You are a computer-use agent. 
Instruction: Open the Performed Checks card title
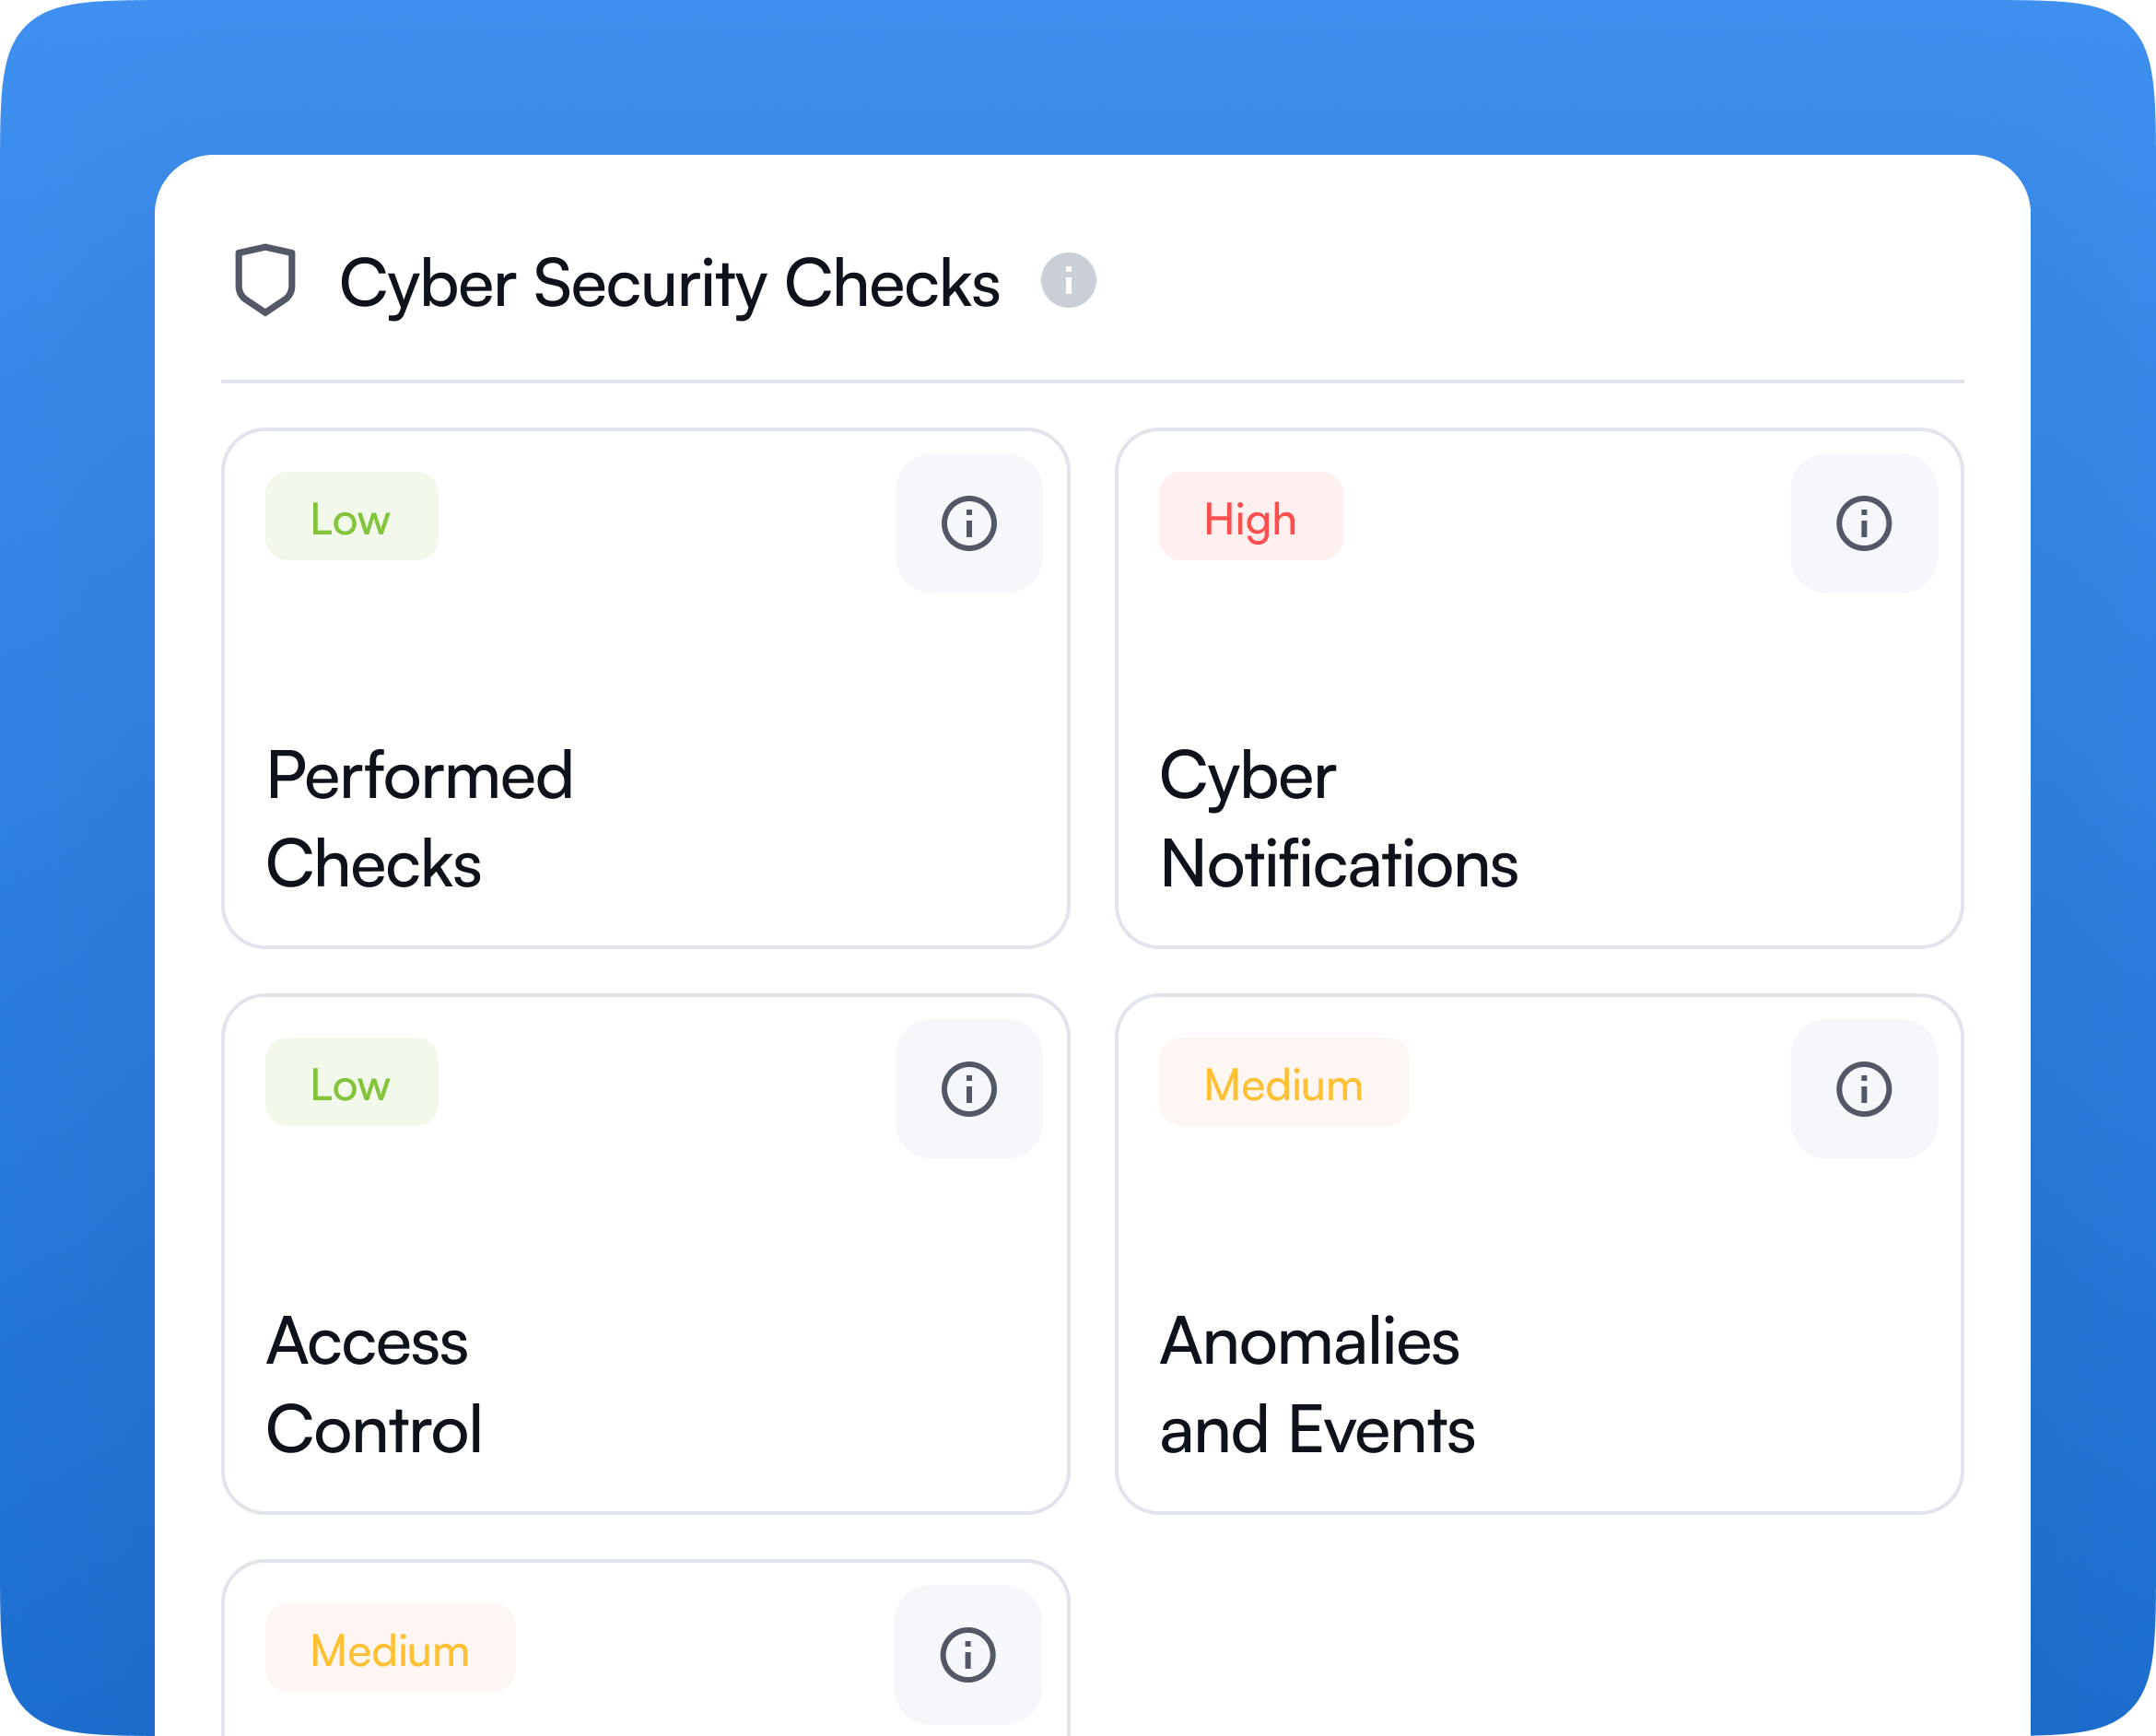coord(420,819)
